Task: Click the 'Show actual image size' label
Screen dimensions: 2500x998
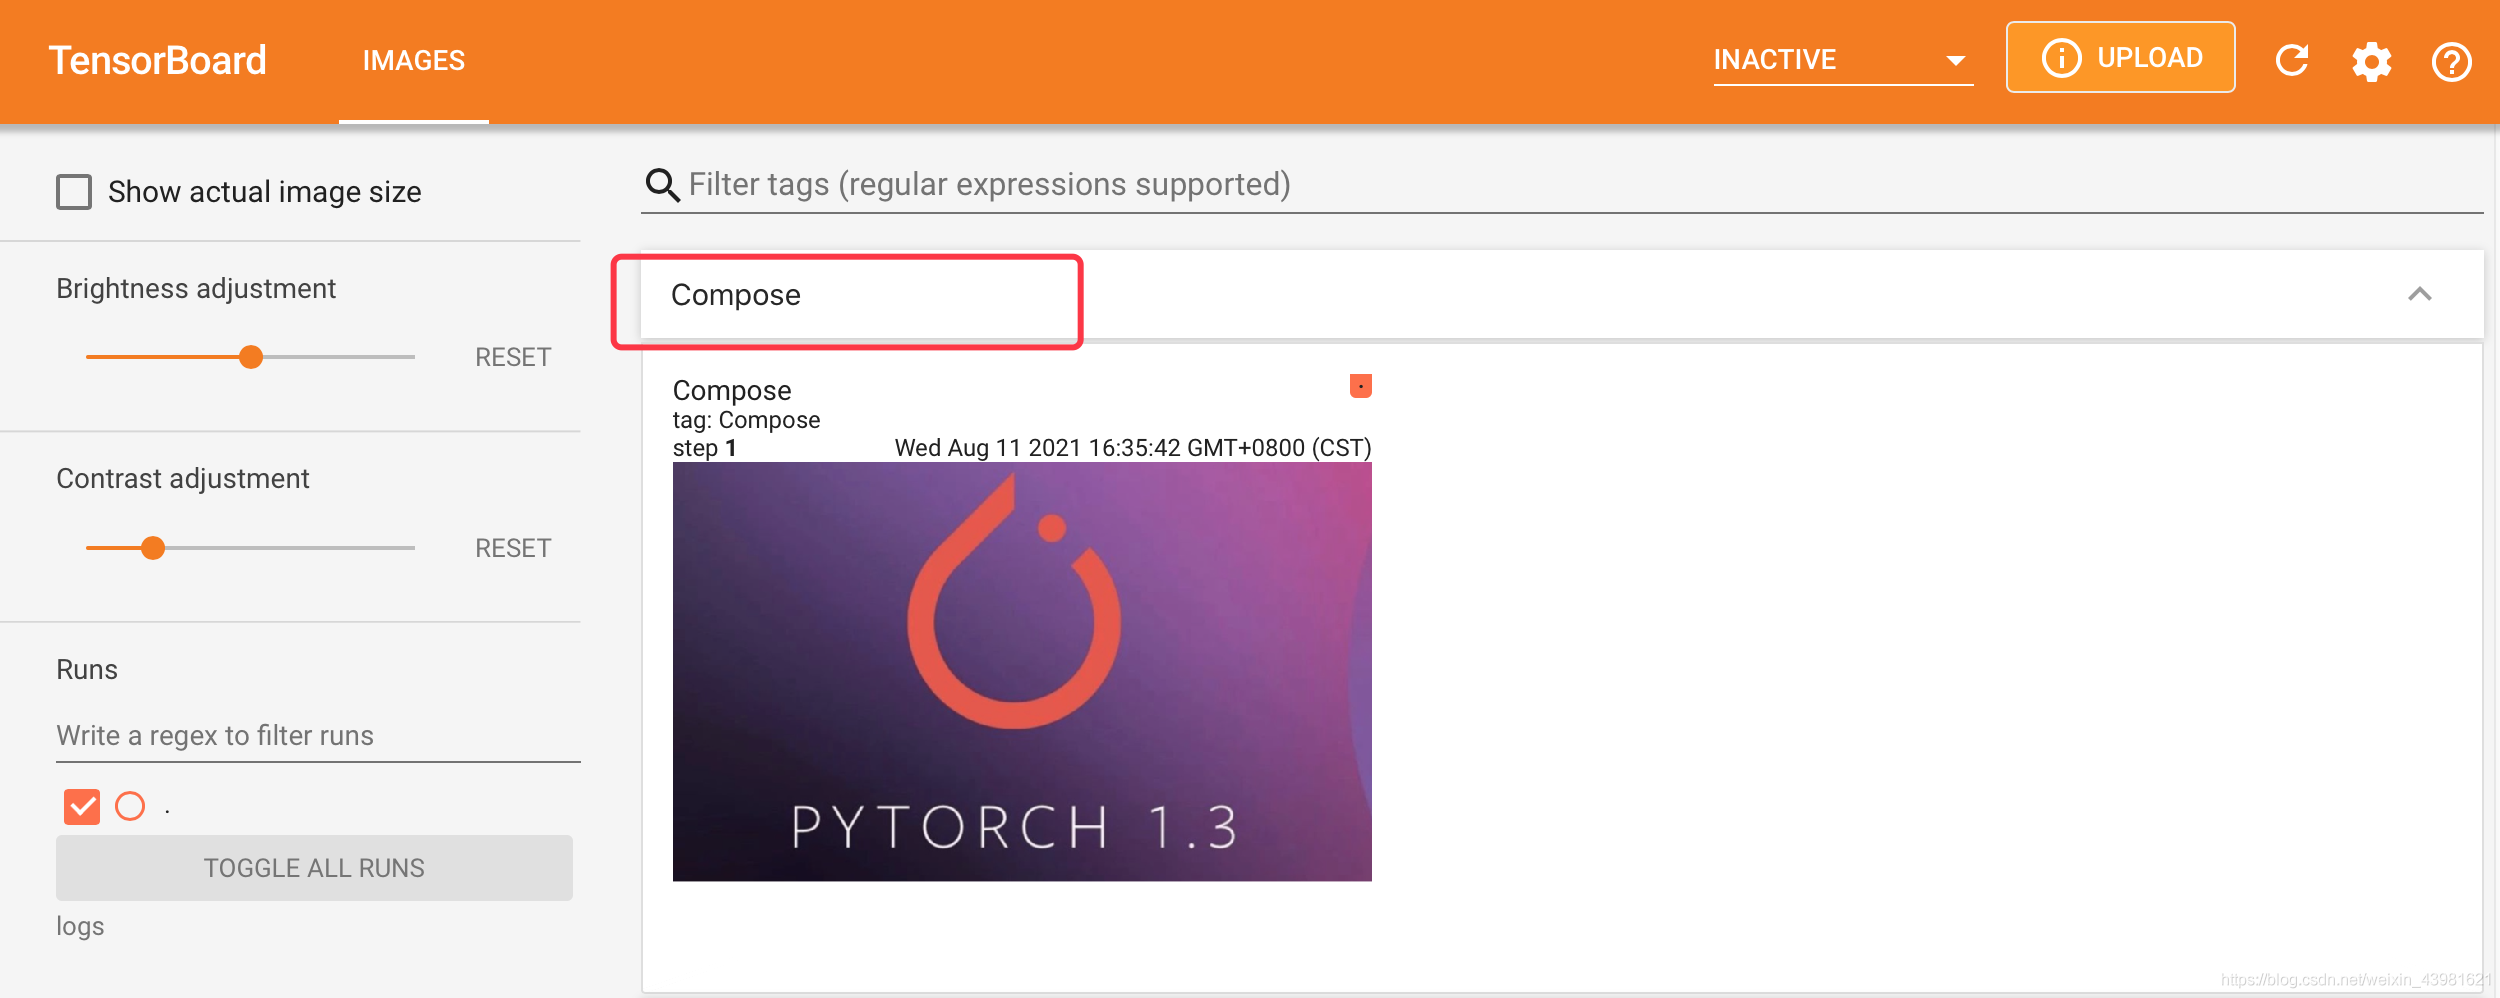Action: pos(265,192)
